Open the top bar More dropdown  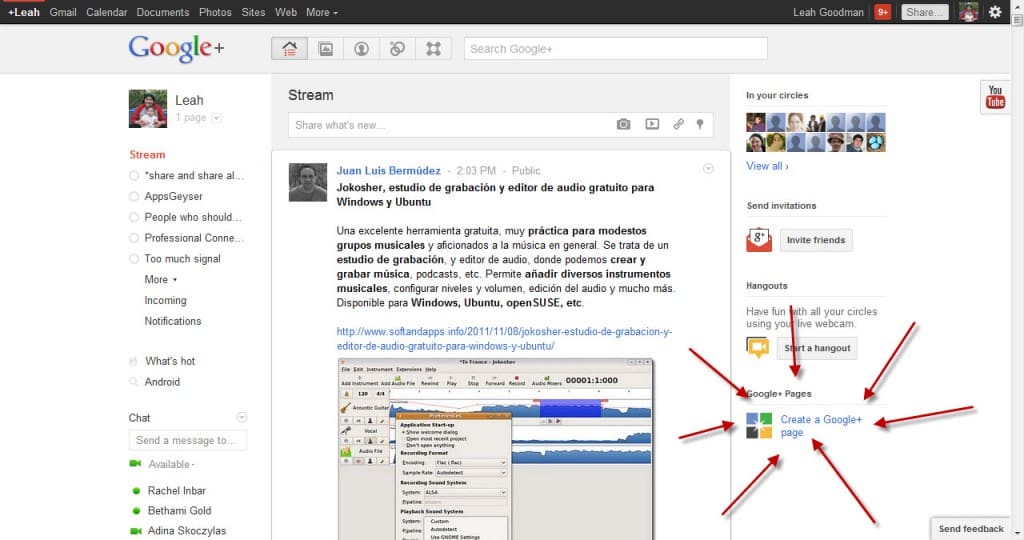coord(322,12)
